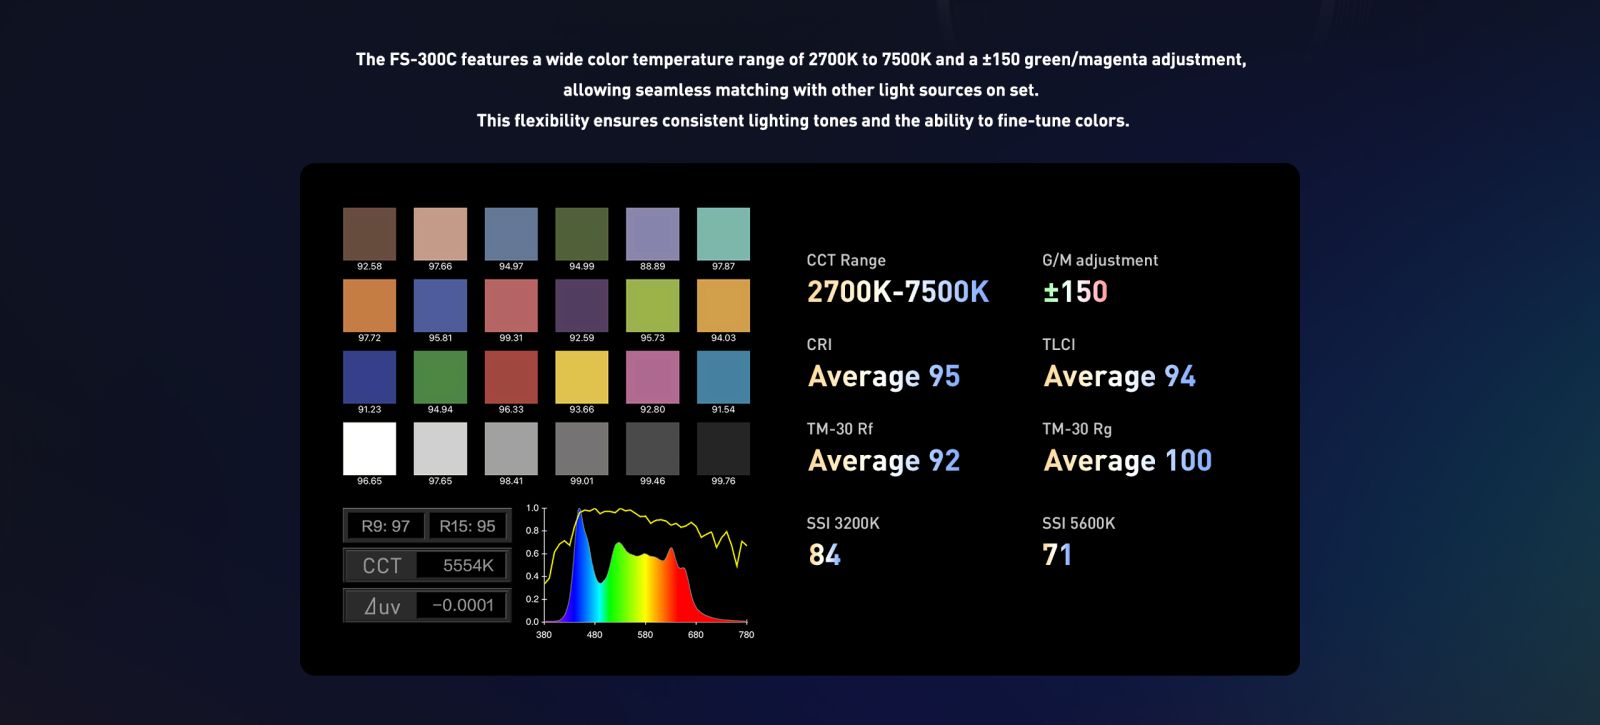The width and height of the screenshot is (1600, 725).
Task: Click the CCT Range label
Action: click(x=846, y=260)
